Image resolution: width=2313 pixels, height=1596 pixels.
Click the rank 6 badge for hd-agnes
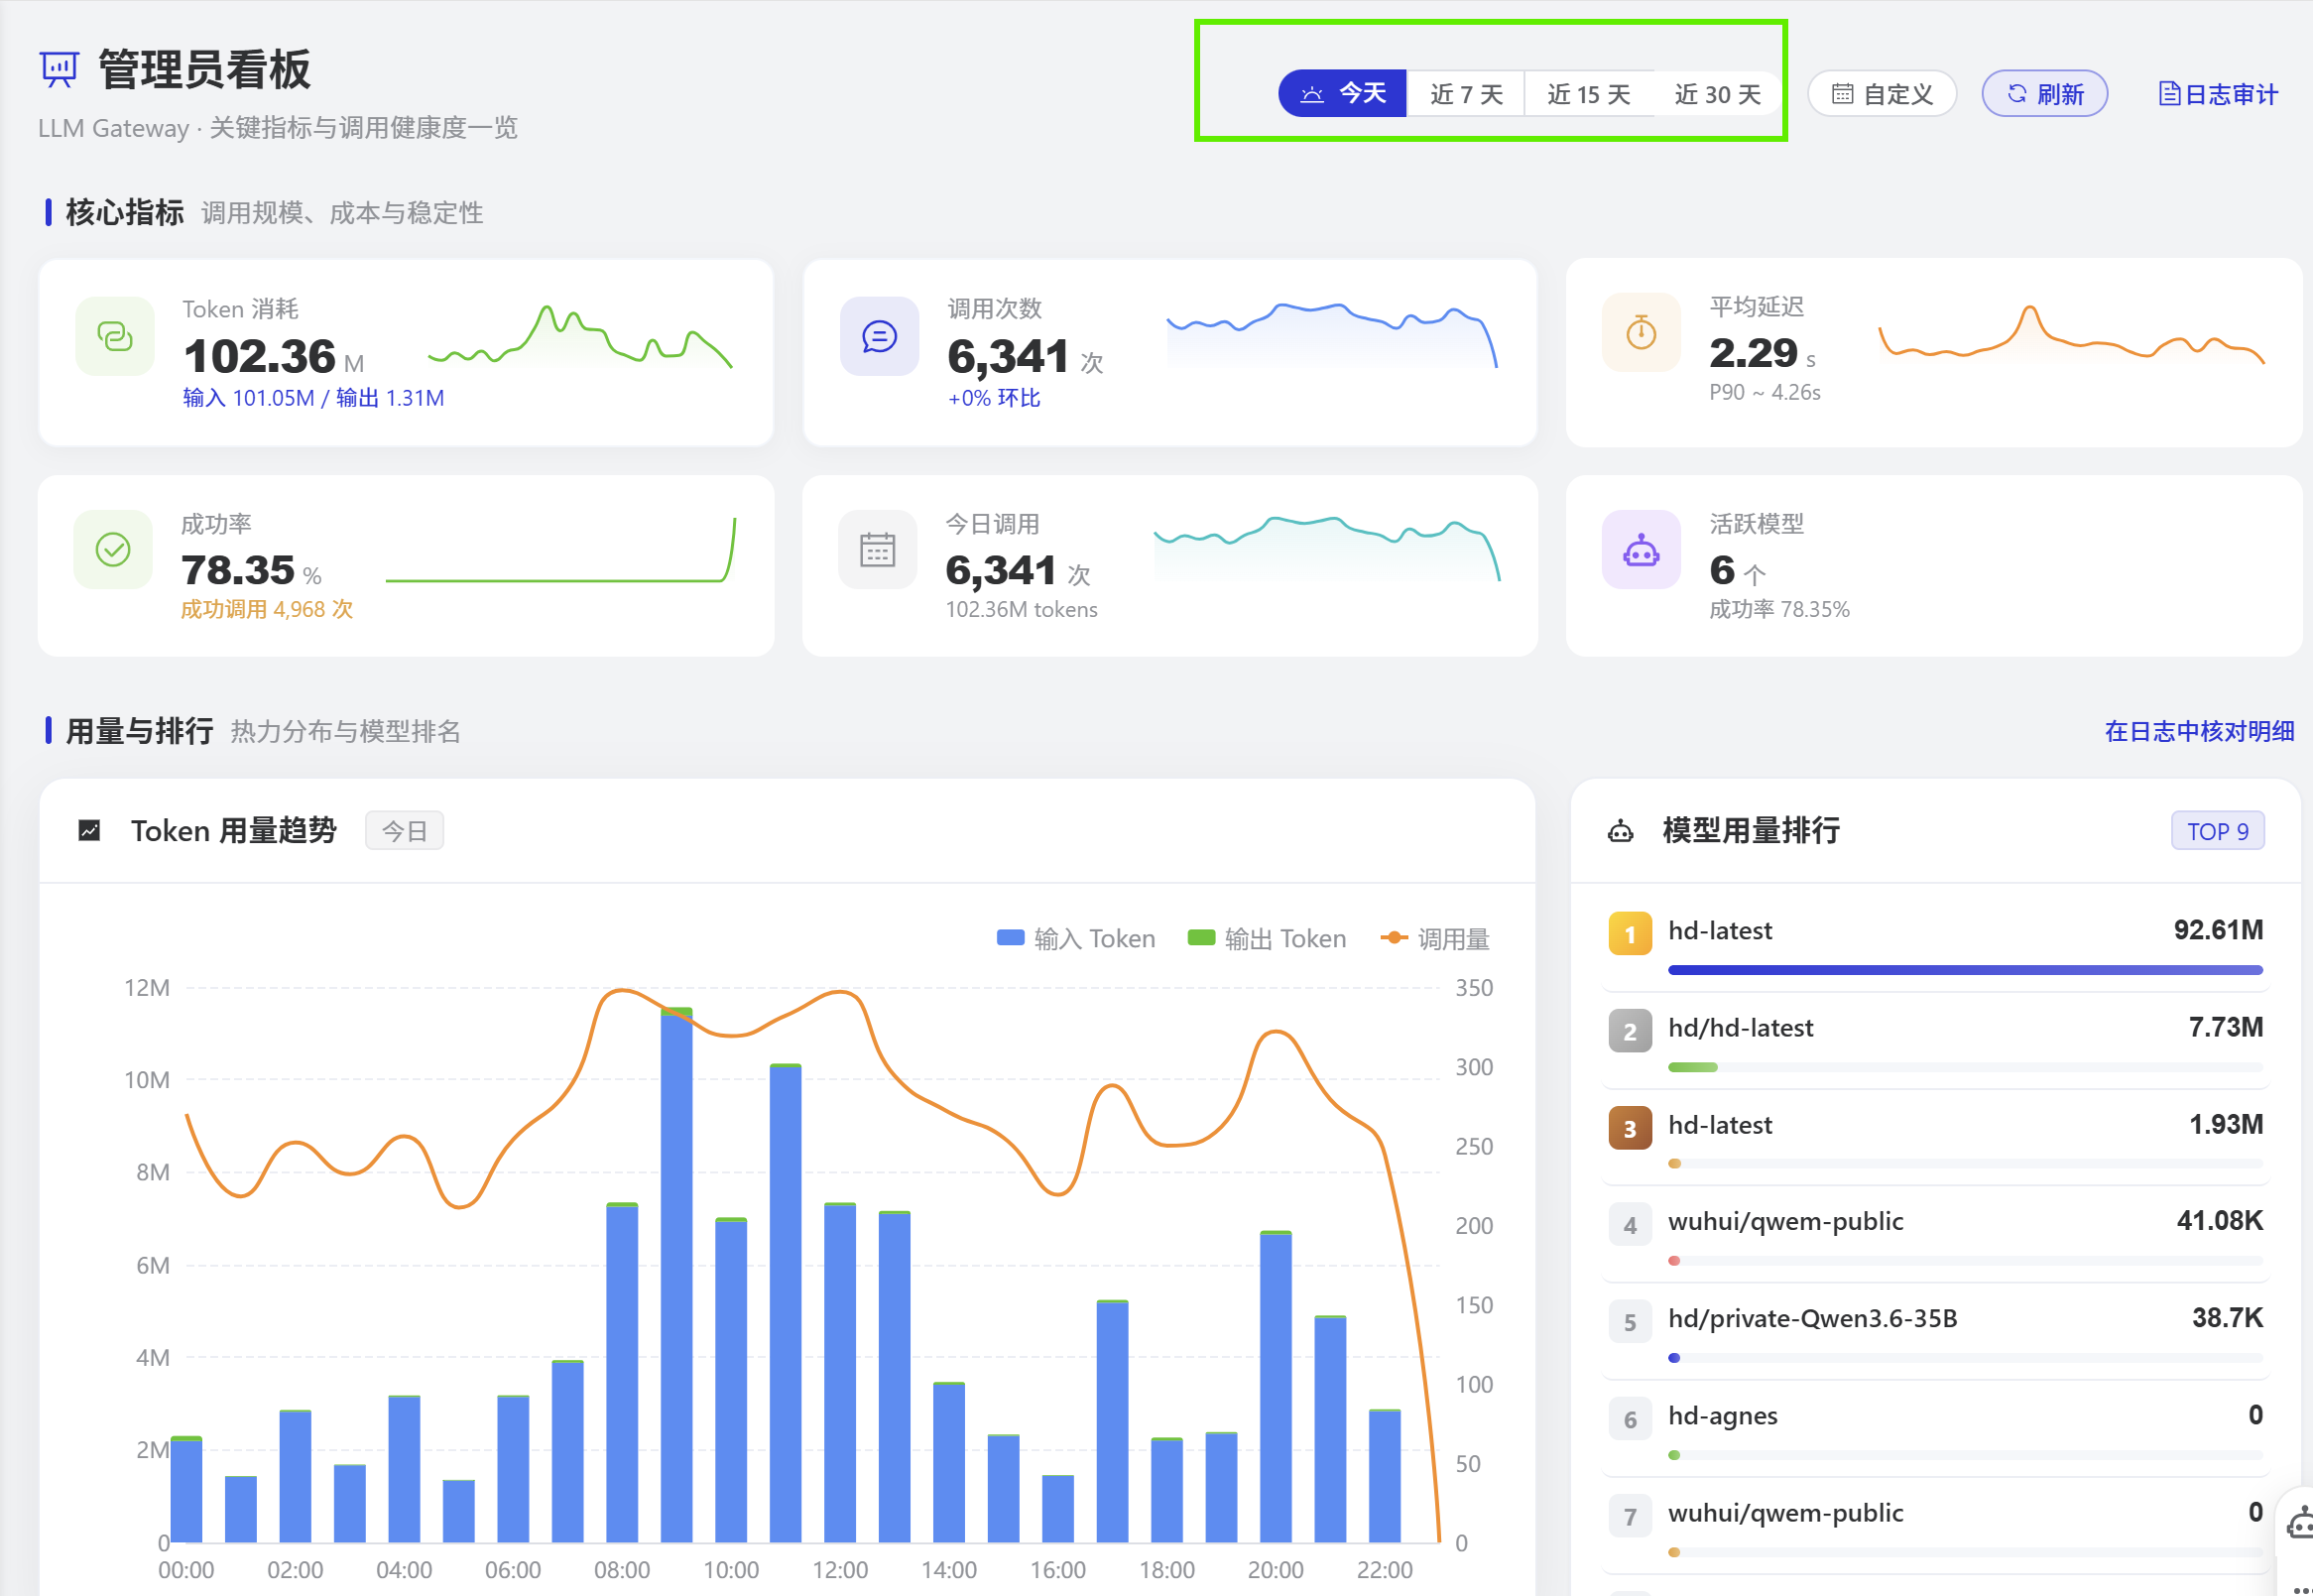[1630, 1419]
